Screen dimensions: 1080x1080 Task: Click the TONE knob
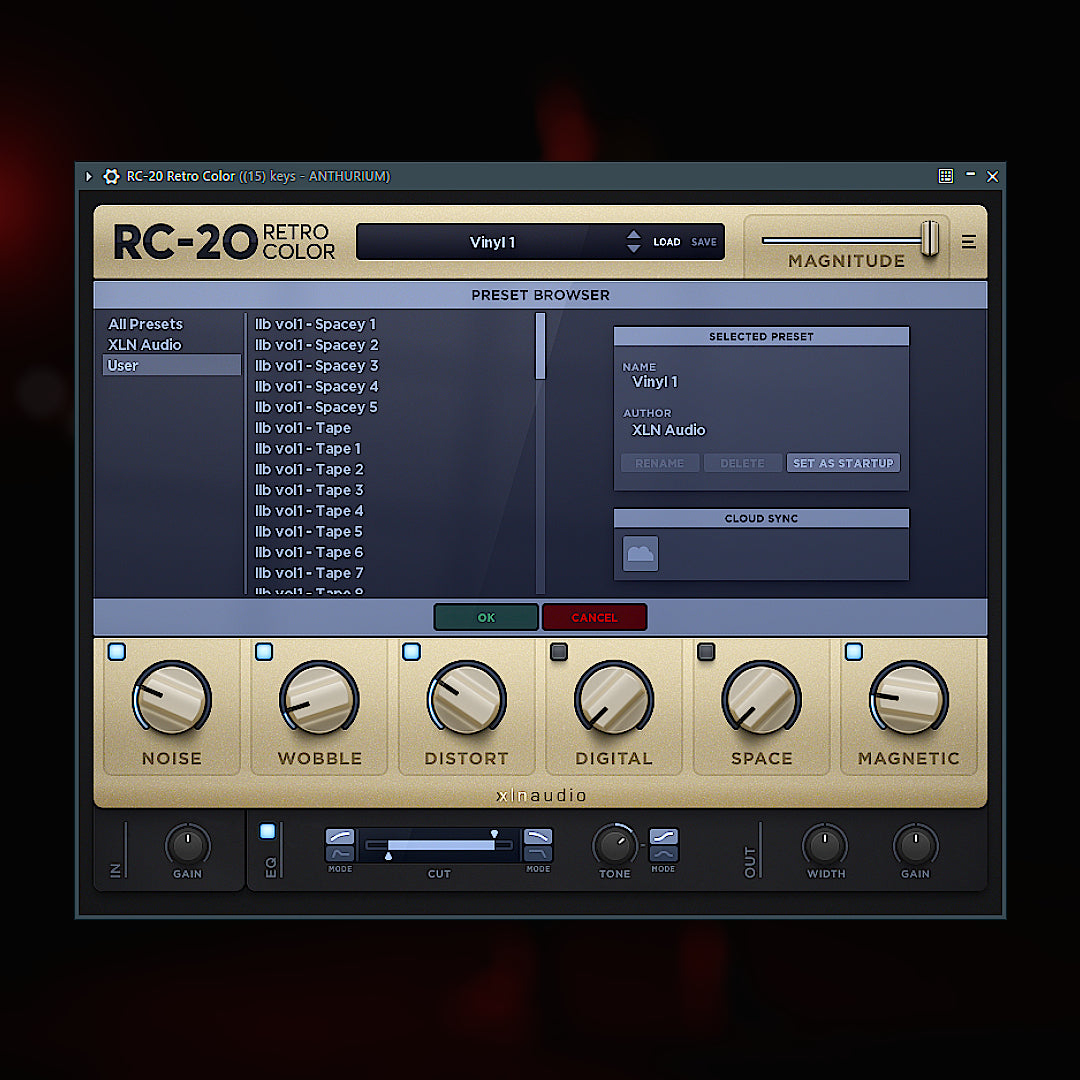coord(614,845)
